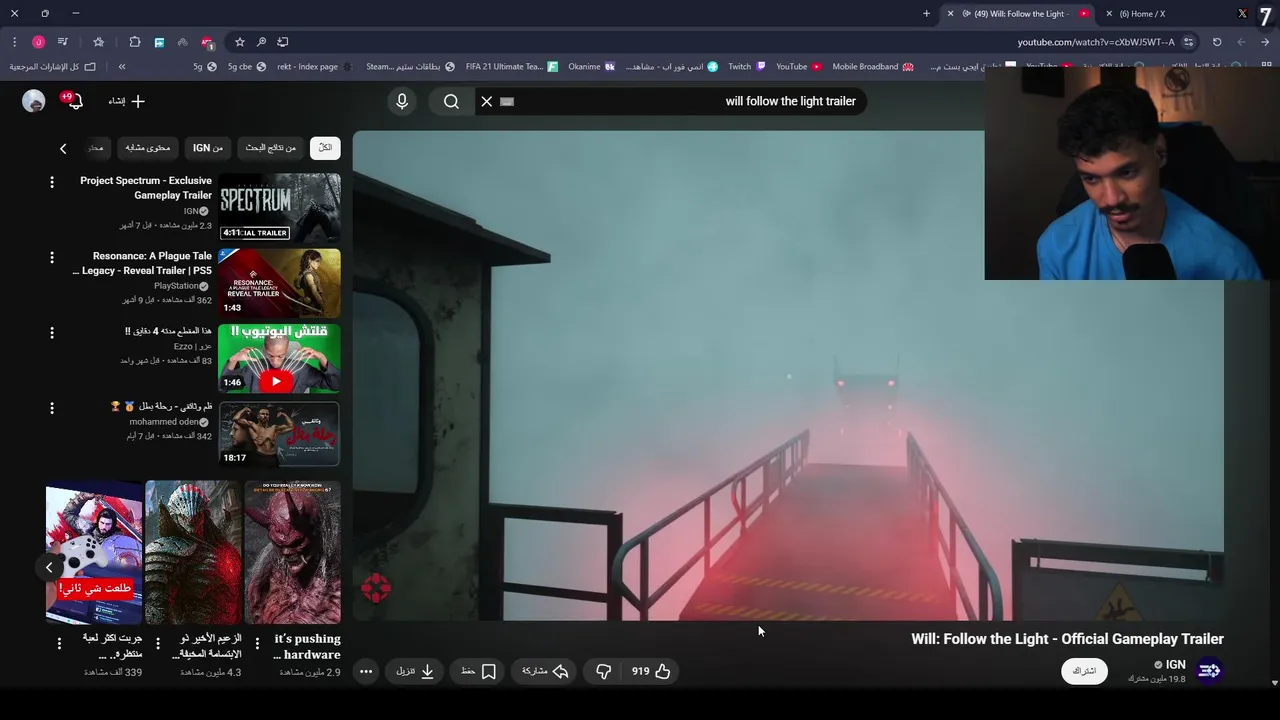This screenshot has height=720, width=1280.
Task: Open the Chrome three-dot menu
Action: tap(14, 42)
